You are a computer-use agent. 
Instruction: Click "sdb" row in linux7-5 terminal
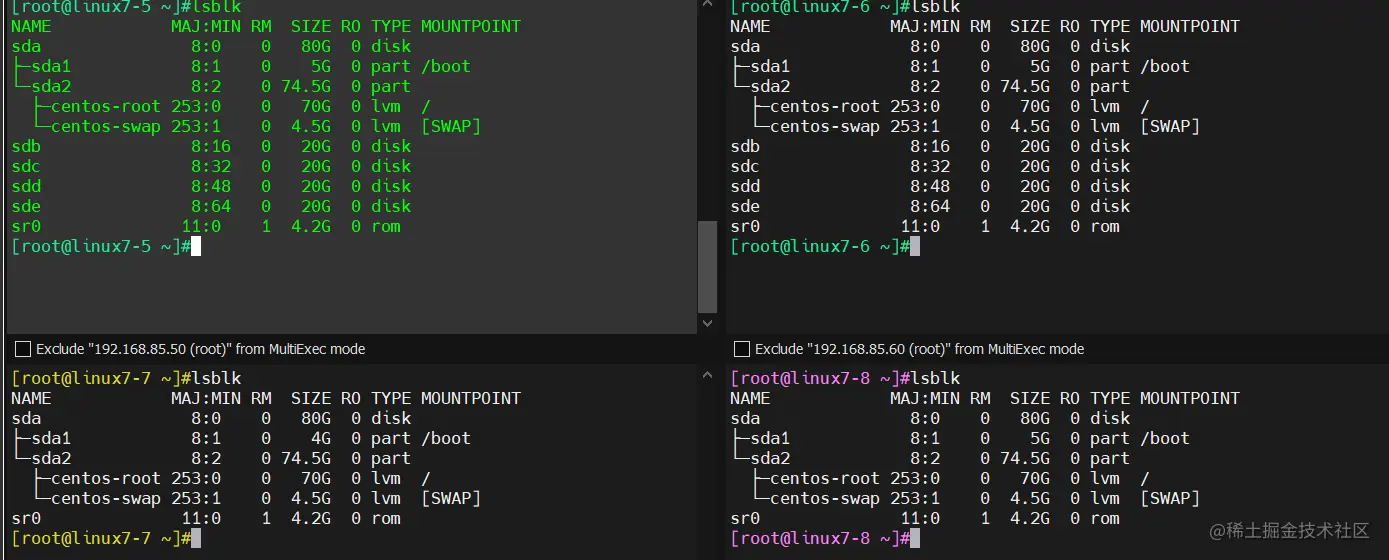(x=211, y=146)
